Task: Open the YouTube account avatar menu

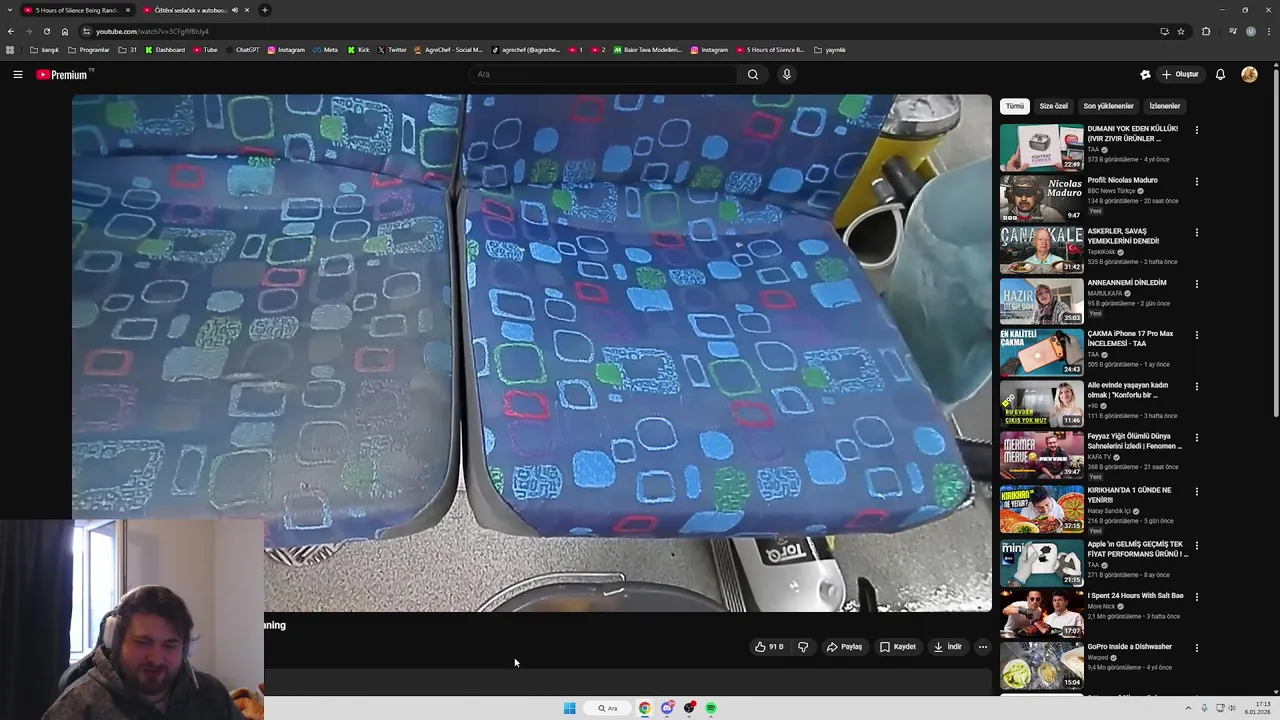Action: [1249, 74]
